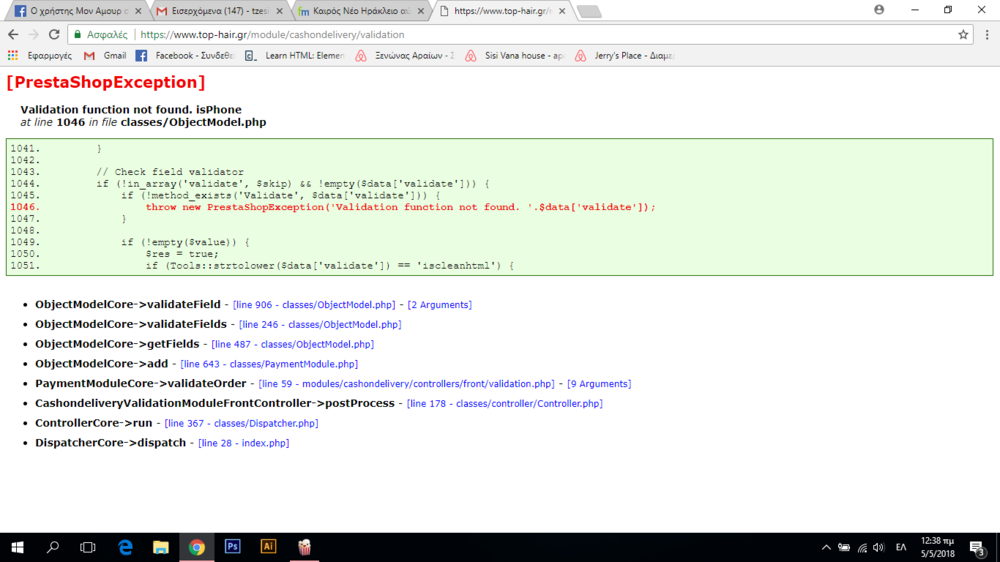Open a new tab button
The height and width of the screenshot is (562, 1000).
(x=589, y=11)
